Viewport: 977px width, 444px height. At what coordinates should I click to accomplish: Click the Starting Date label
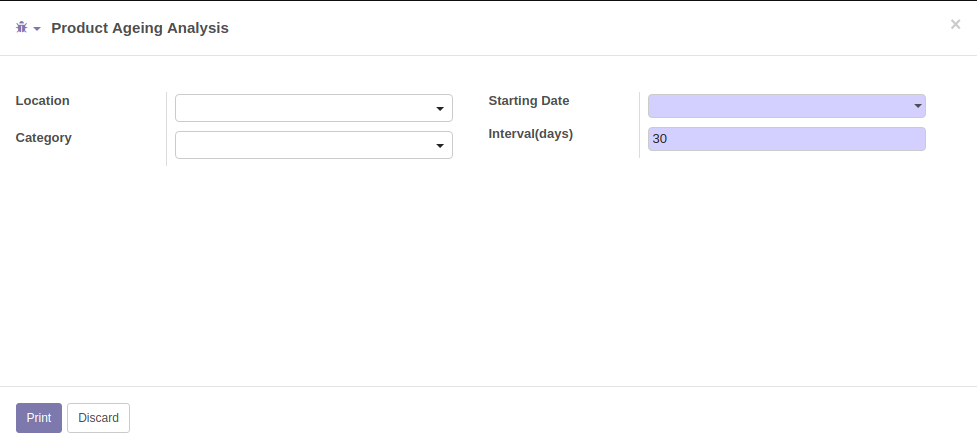pyautogui.click(x=528, y=101)
